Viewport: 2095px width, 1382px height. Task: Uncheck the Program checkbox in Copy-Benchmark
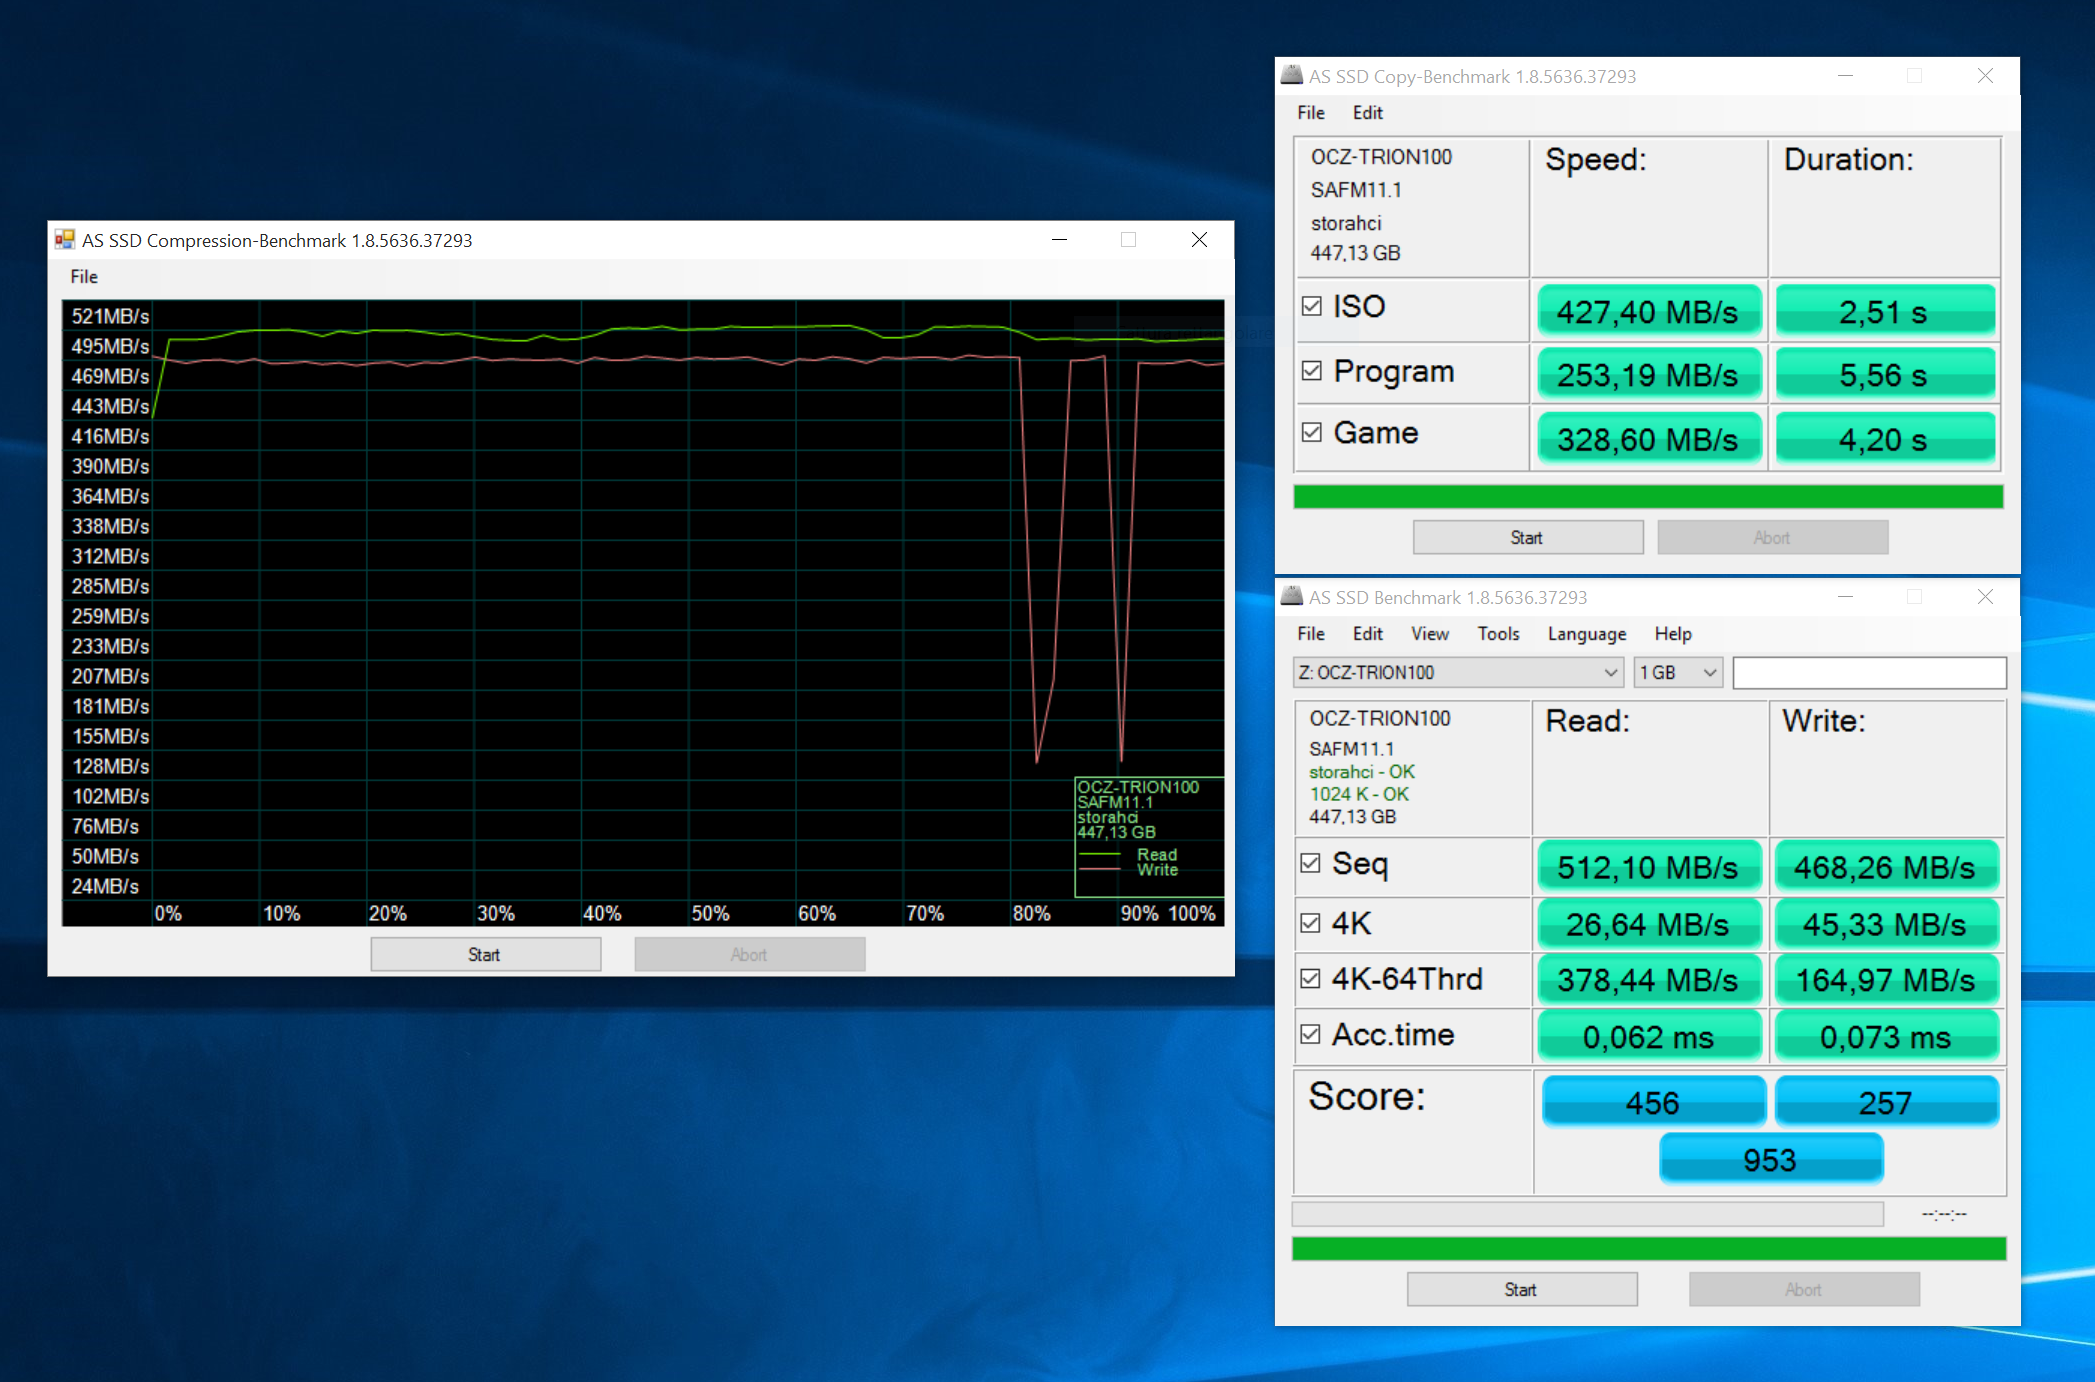pos(1312,371)
